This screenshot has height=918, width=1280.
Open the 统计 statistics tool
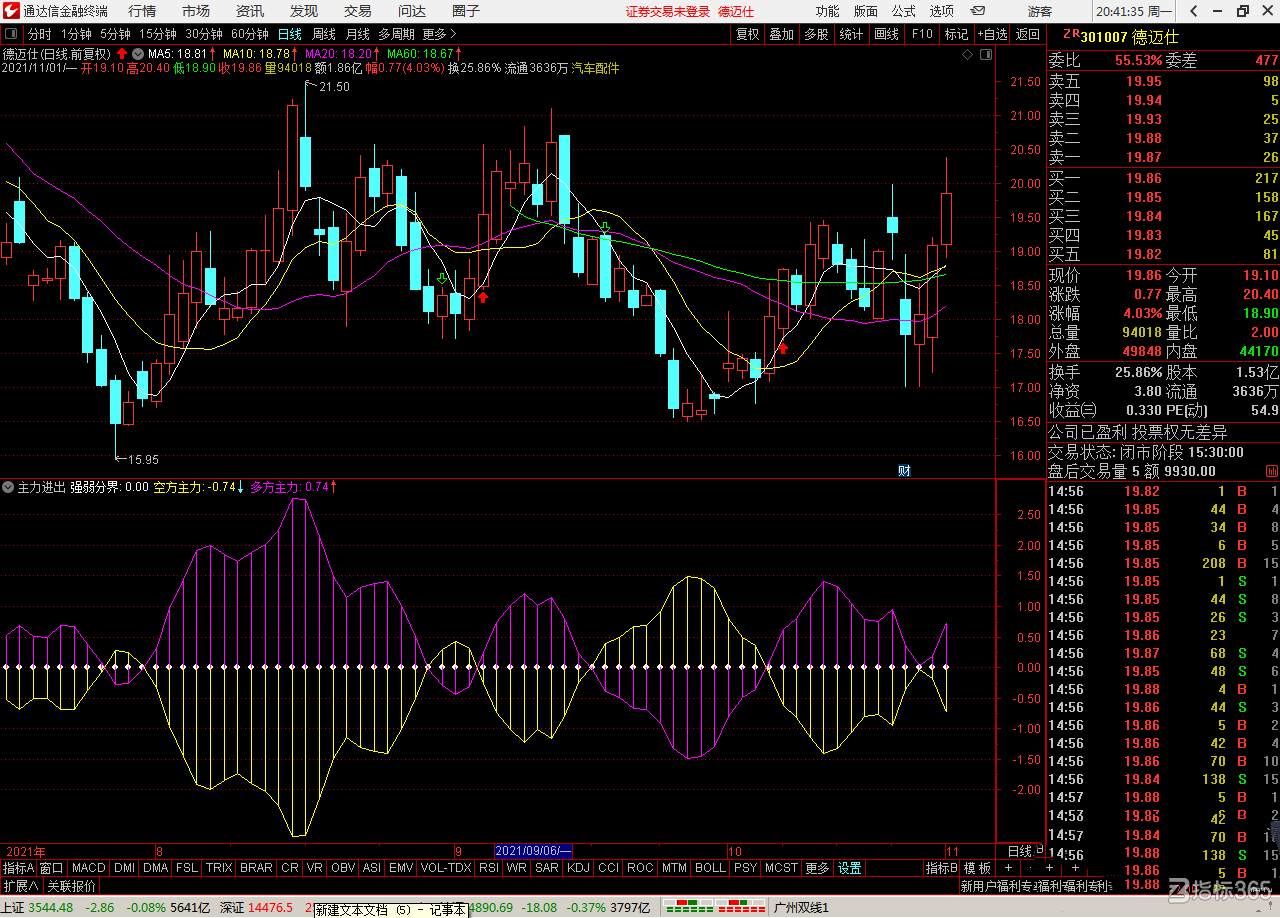851,34
